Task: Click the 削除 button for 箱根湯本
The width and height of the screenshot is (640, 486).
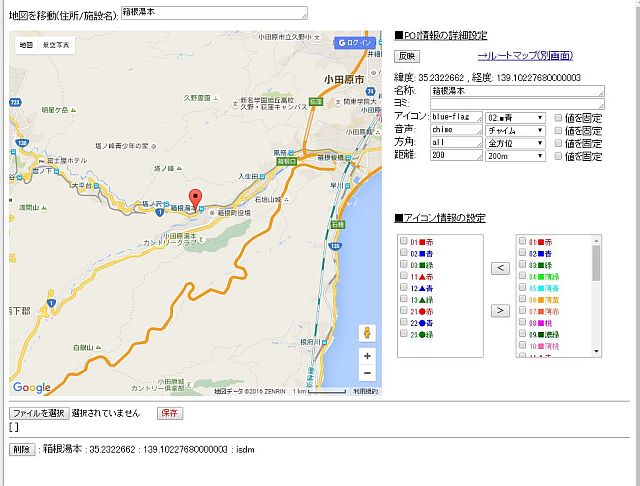Action: click(x=22, y=450)
